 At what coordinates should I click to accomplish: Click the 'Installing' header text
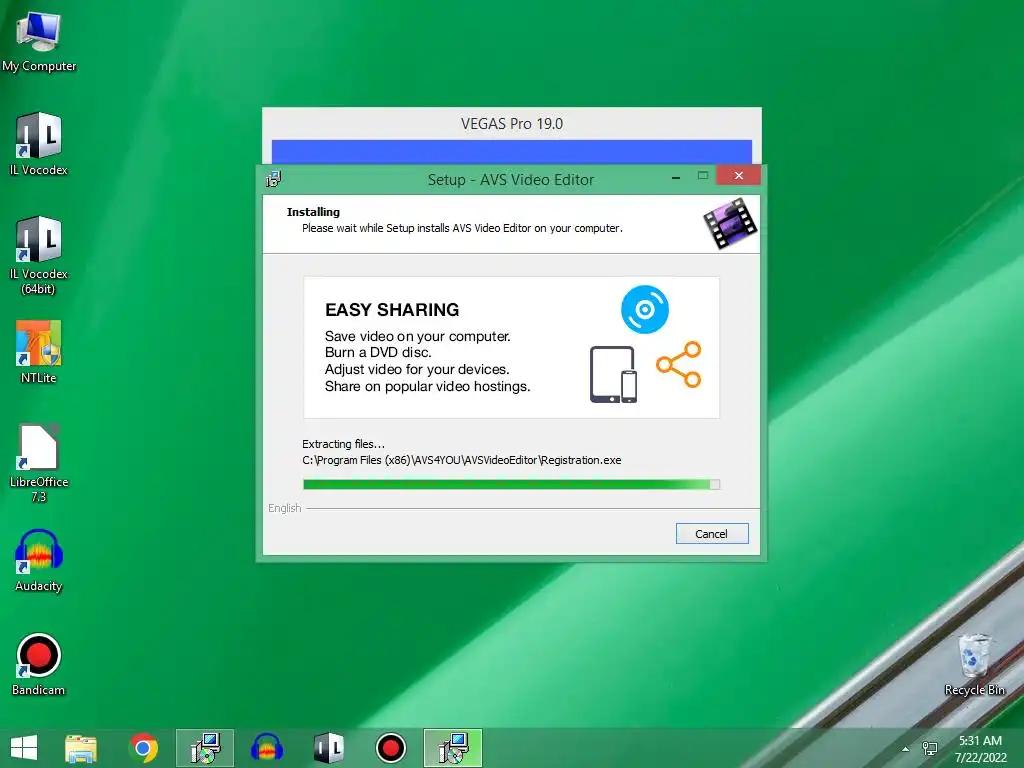pyautogui.click(x=313, y=212)
